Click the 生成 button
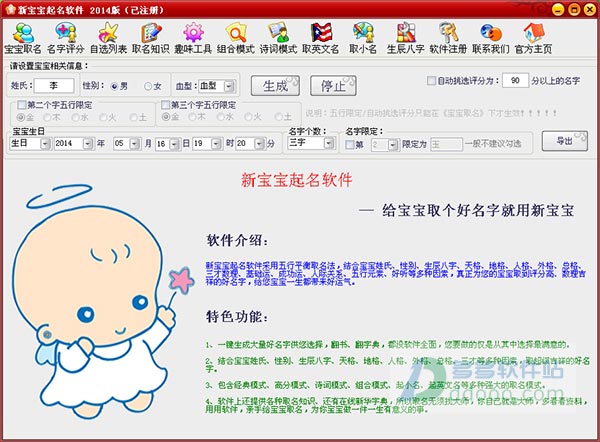600x442 pixels. 275,86
